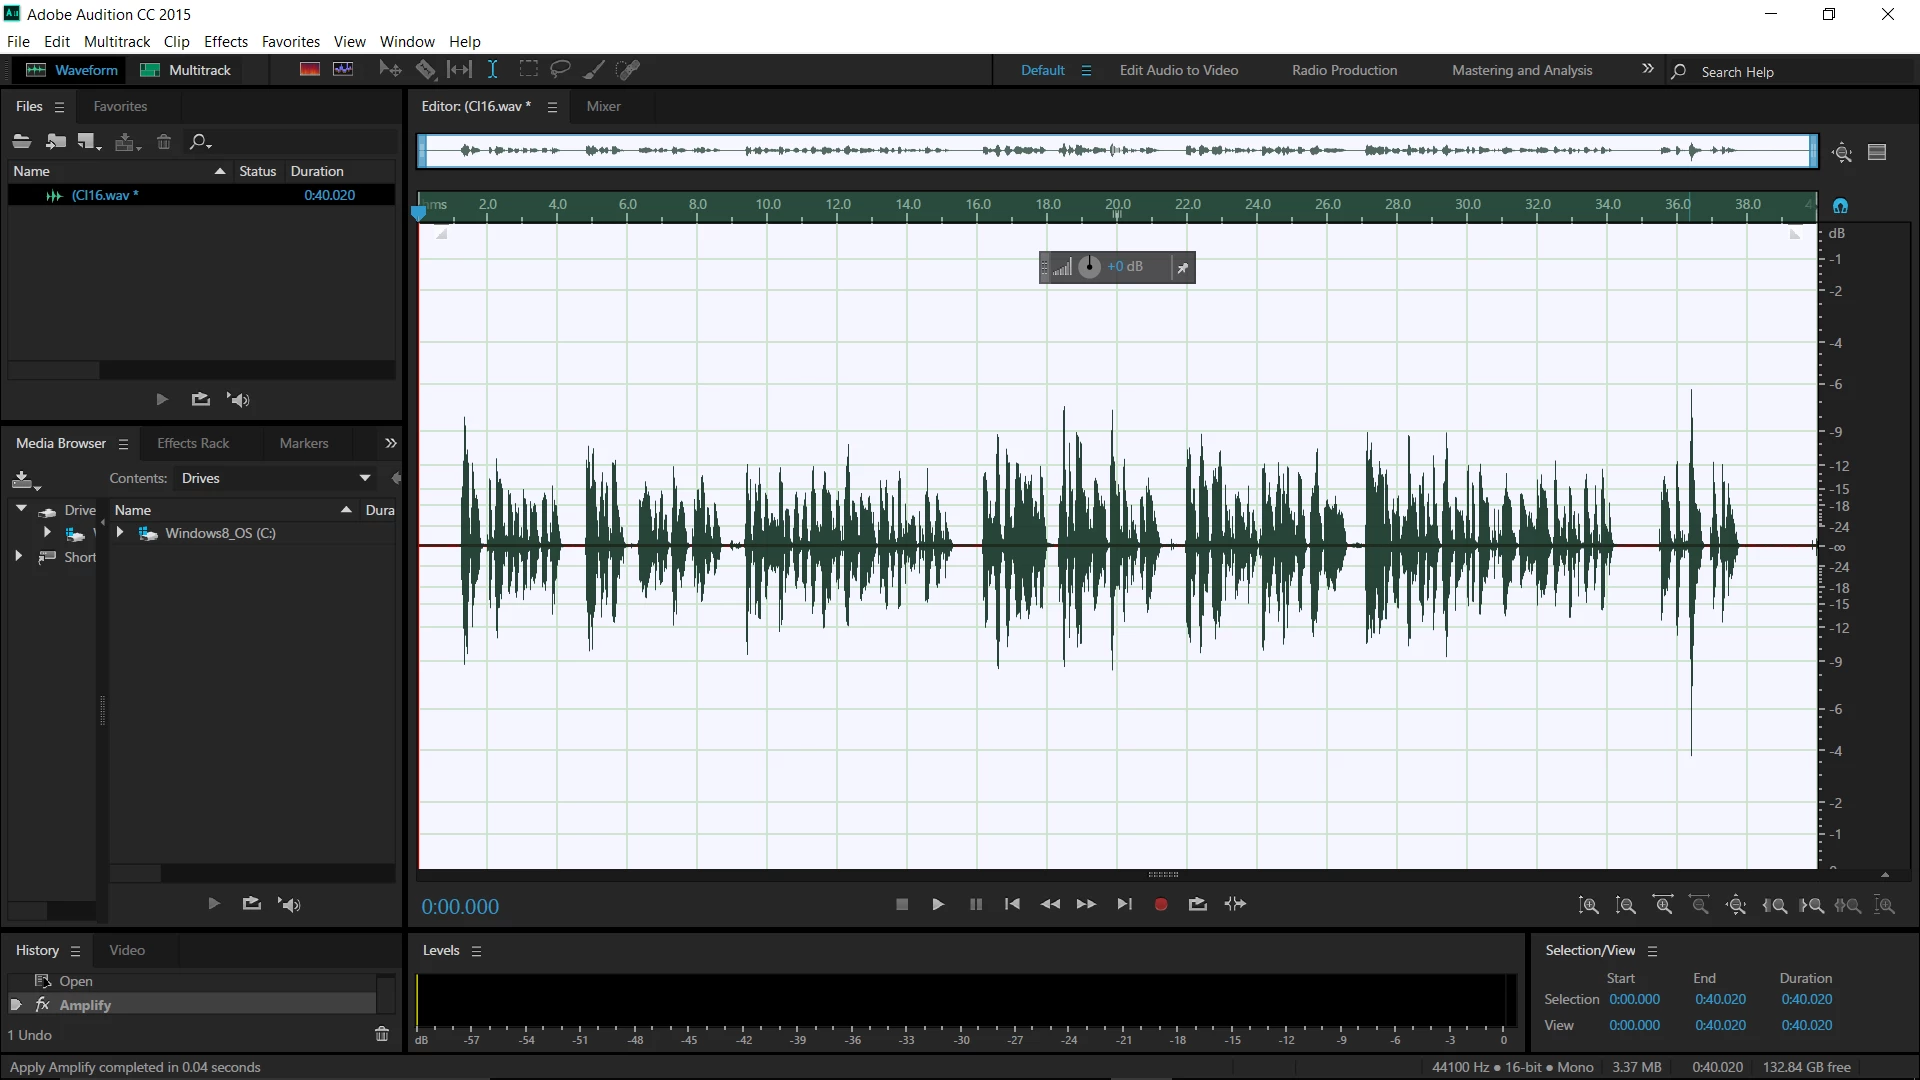
Task: Click the Open File folder icon
Action: point(22,142)
